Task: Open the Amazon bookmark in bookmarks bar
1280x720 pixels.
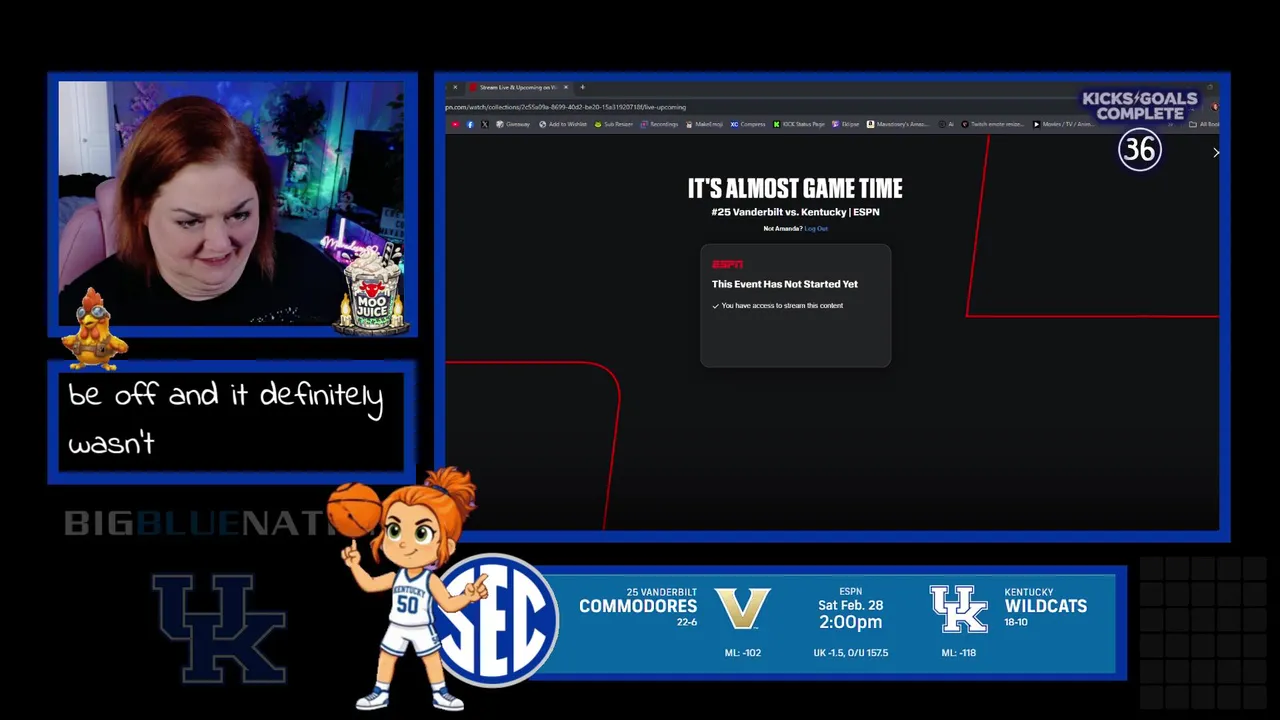Action: 900,124
